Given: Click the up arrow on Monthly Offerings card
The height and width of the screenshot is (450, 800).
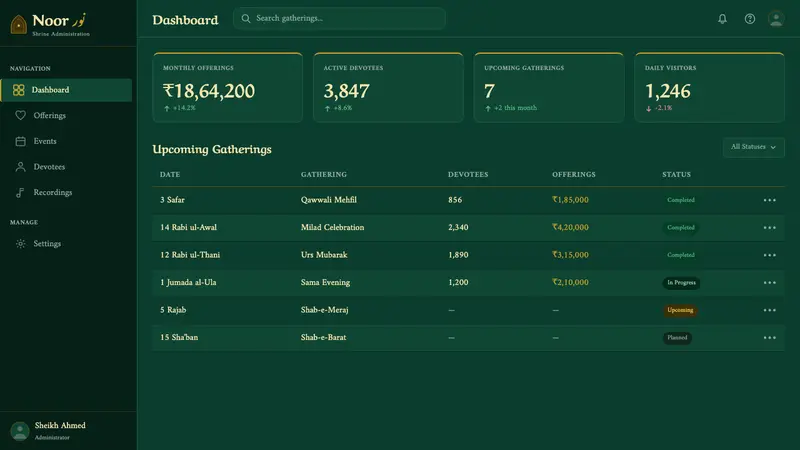Looking at the screenshot, I should click(167, 108).
